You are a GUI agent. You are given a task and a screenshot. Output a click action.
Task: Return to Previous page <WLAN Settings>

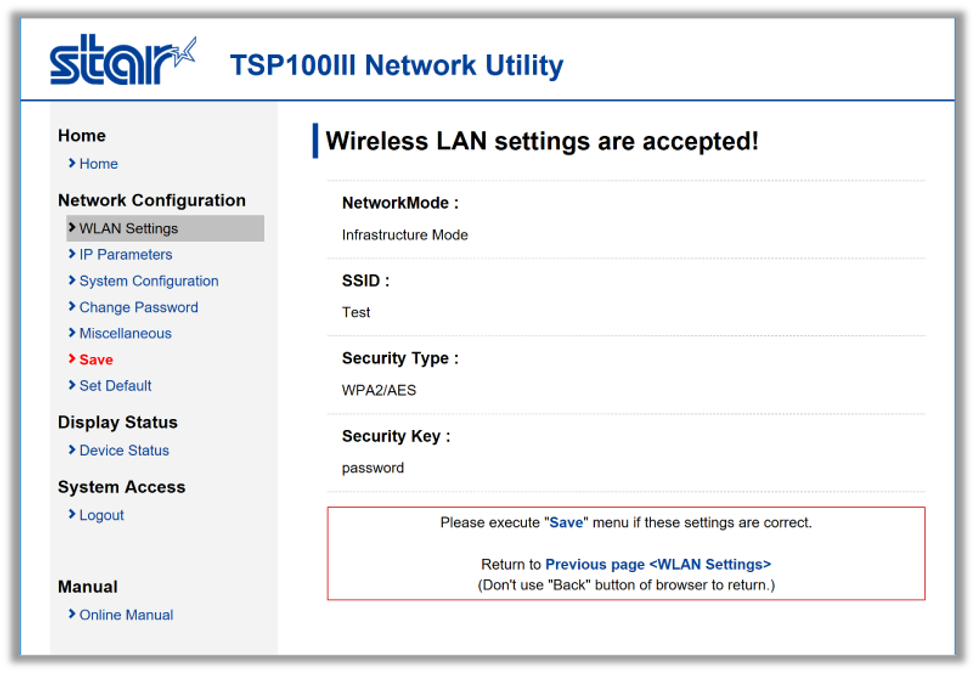point(657,565)
